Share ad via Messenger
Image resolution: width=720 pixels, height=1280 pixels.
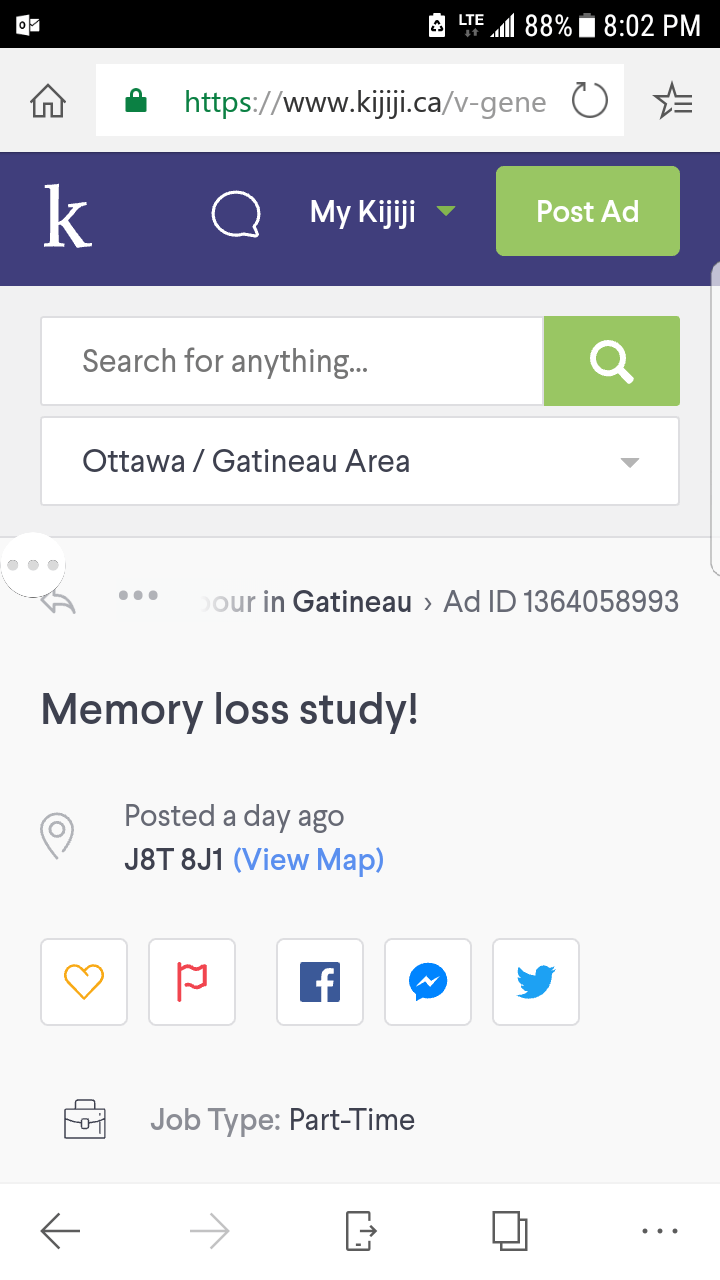(428, 982)
